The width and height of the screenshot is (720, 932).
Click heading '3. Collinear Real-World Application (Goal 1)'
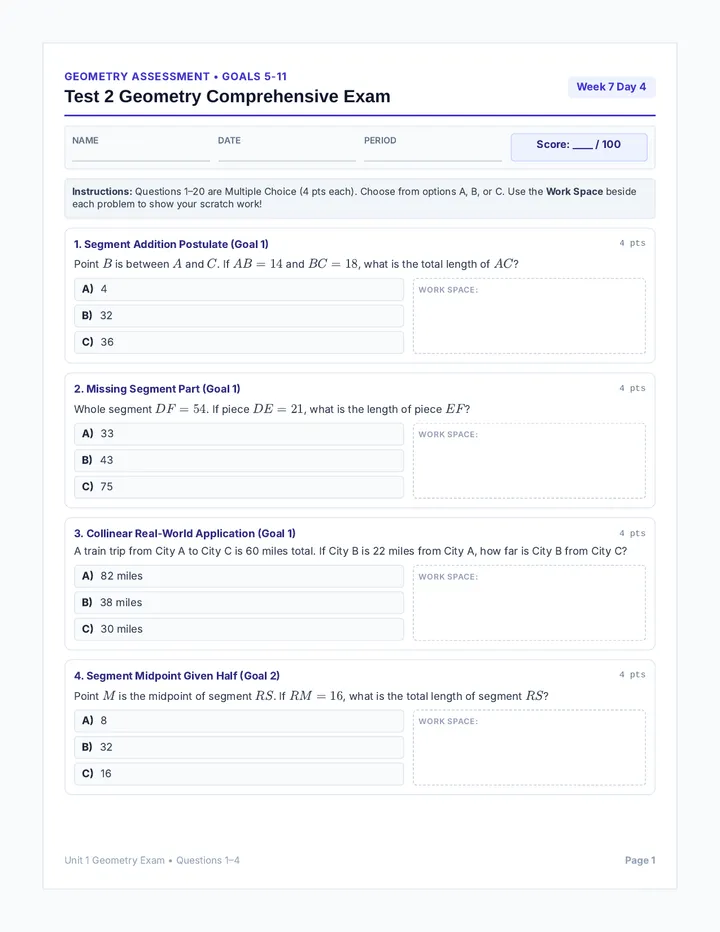[x=185, y=533]
